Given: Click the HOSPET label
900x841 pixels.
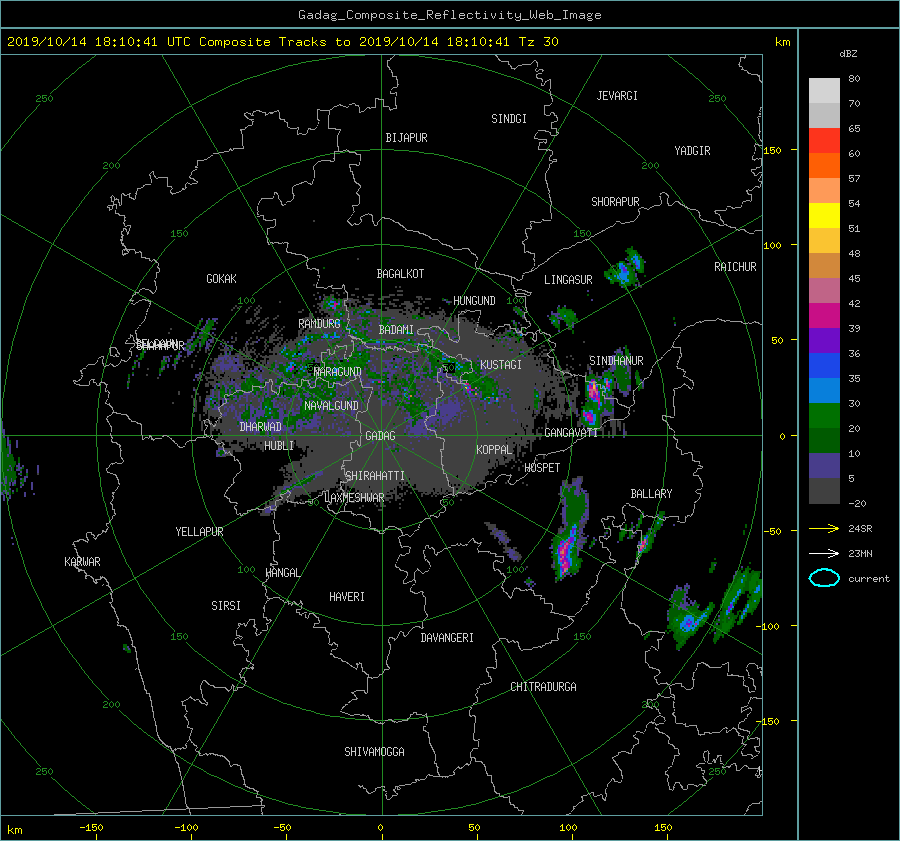Looking at the screenshot, I should coord(542,468).
